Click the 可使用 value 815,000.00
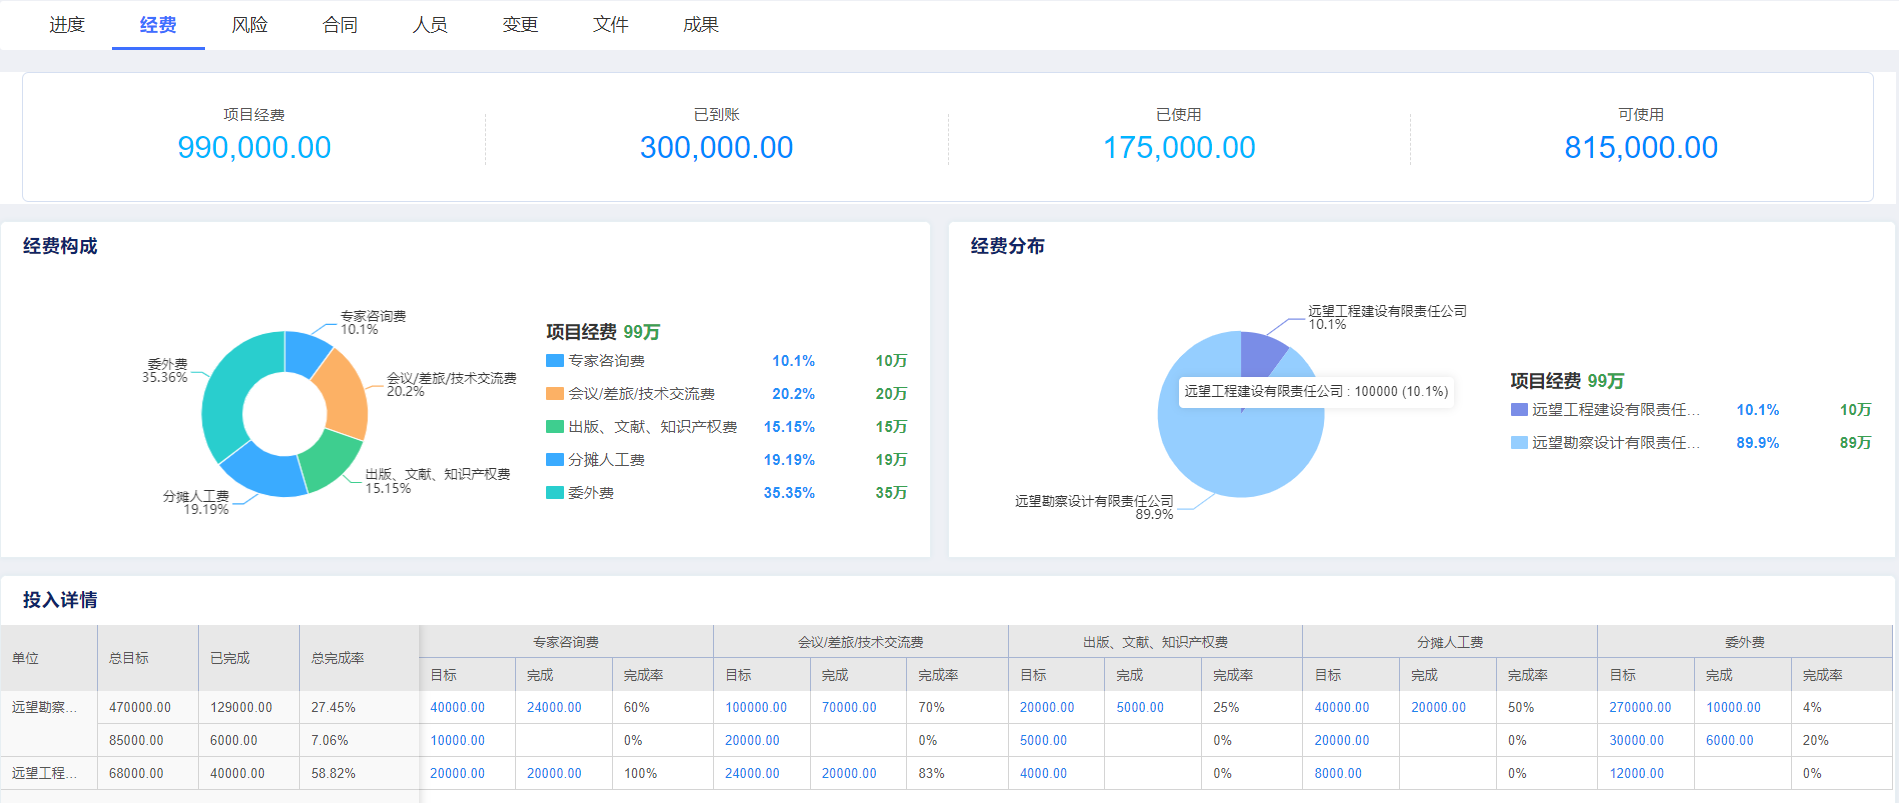 [1641, 148]
